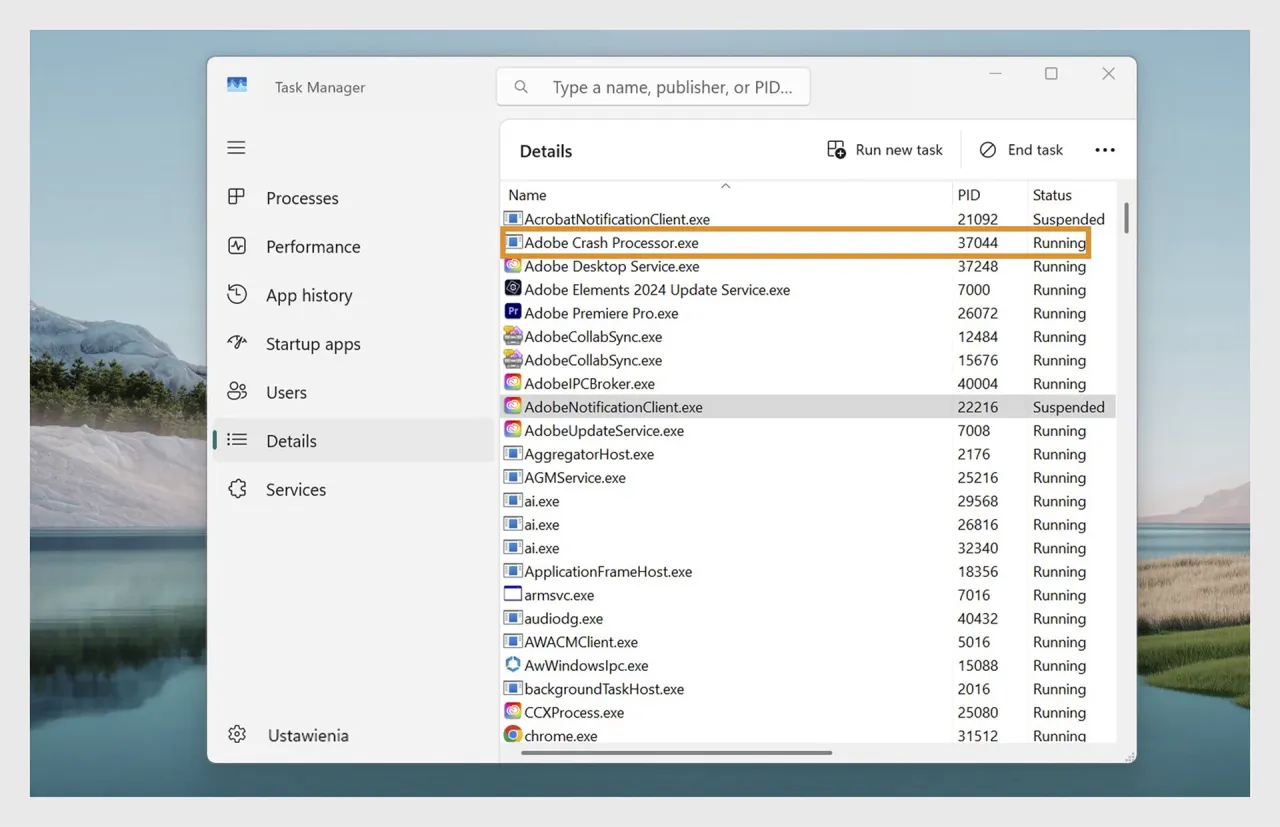Switch to the Performance view
The width and height of the screenshot is (1280, 827).
311,246
